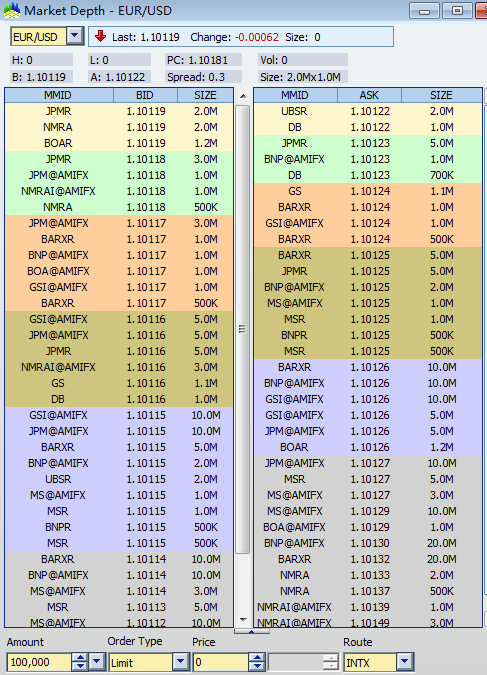This screenshot has height=675, width=487.
Task: Click the Vol: 0 field
Action: [303, 60]
